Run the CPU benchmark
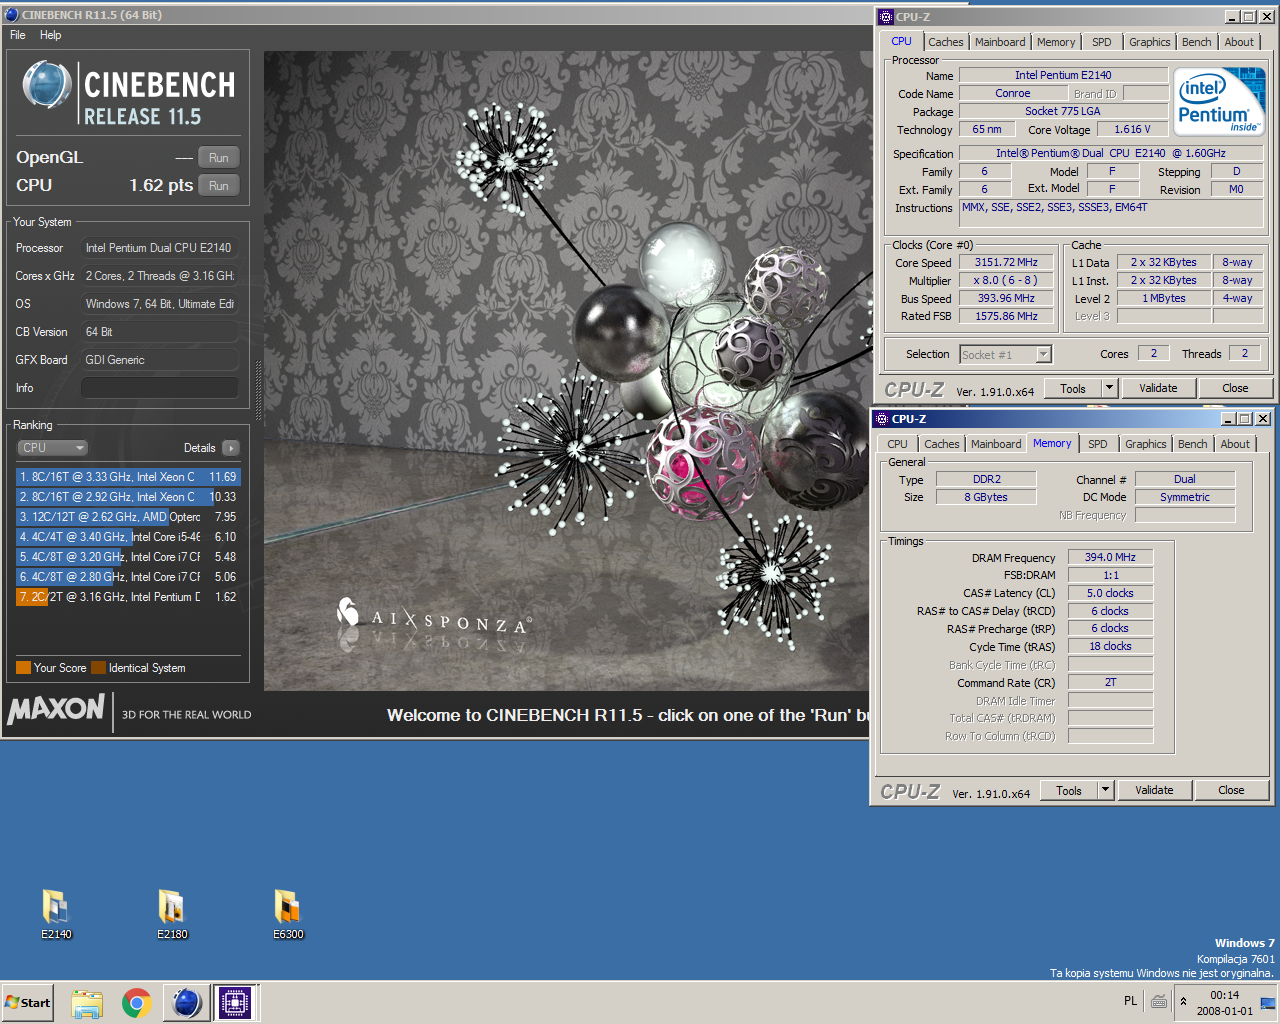The image size is (1280, 1024). tap(219, 186)
